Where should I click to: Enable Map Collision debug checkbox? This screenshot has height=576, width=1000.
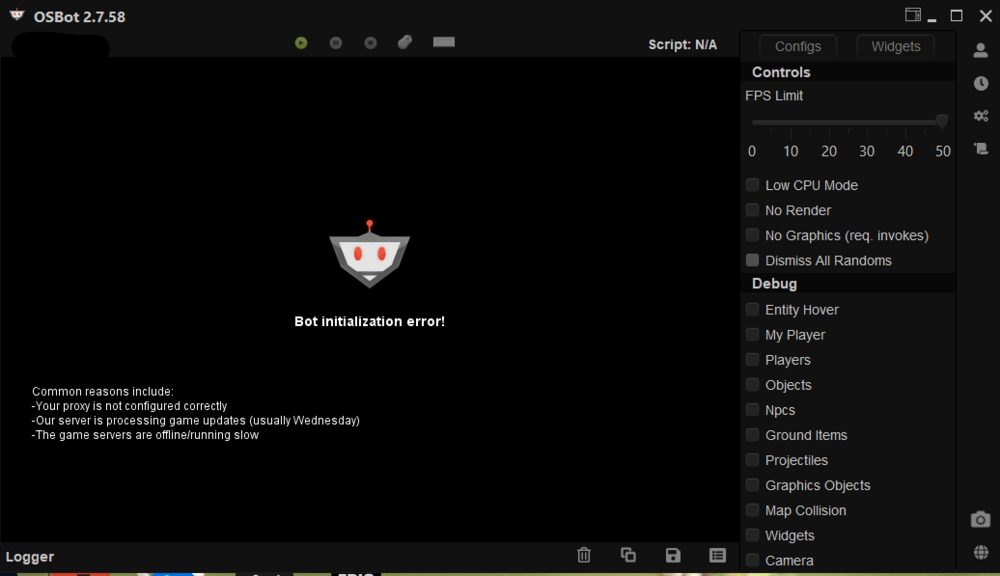[753, 510]
